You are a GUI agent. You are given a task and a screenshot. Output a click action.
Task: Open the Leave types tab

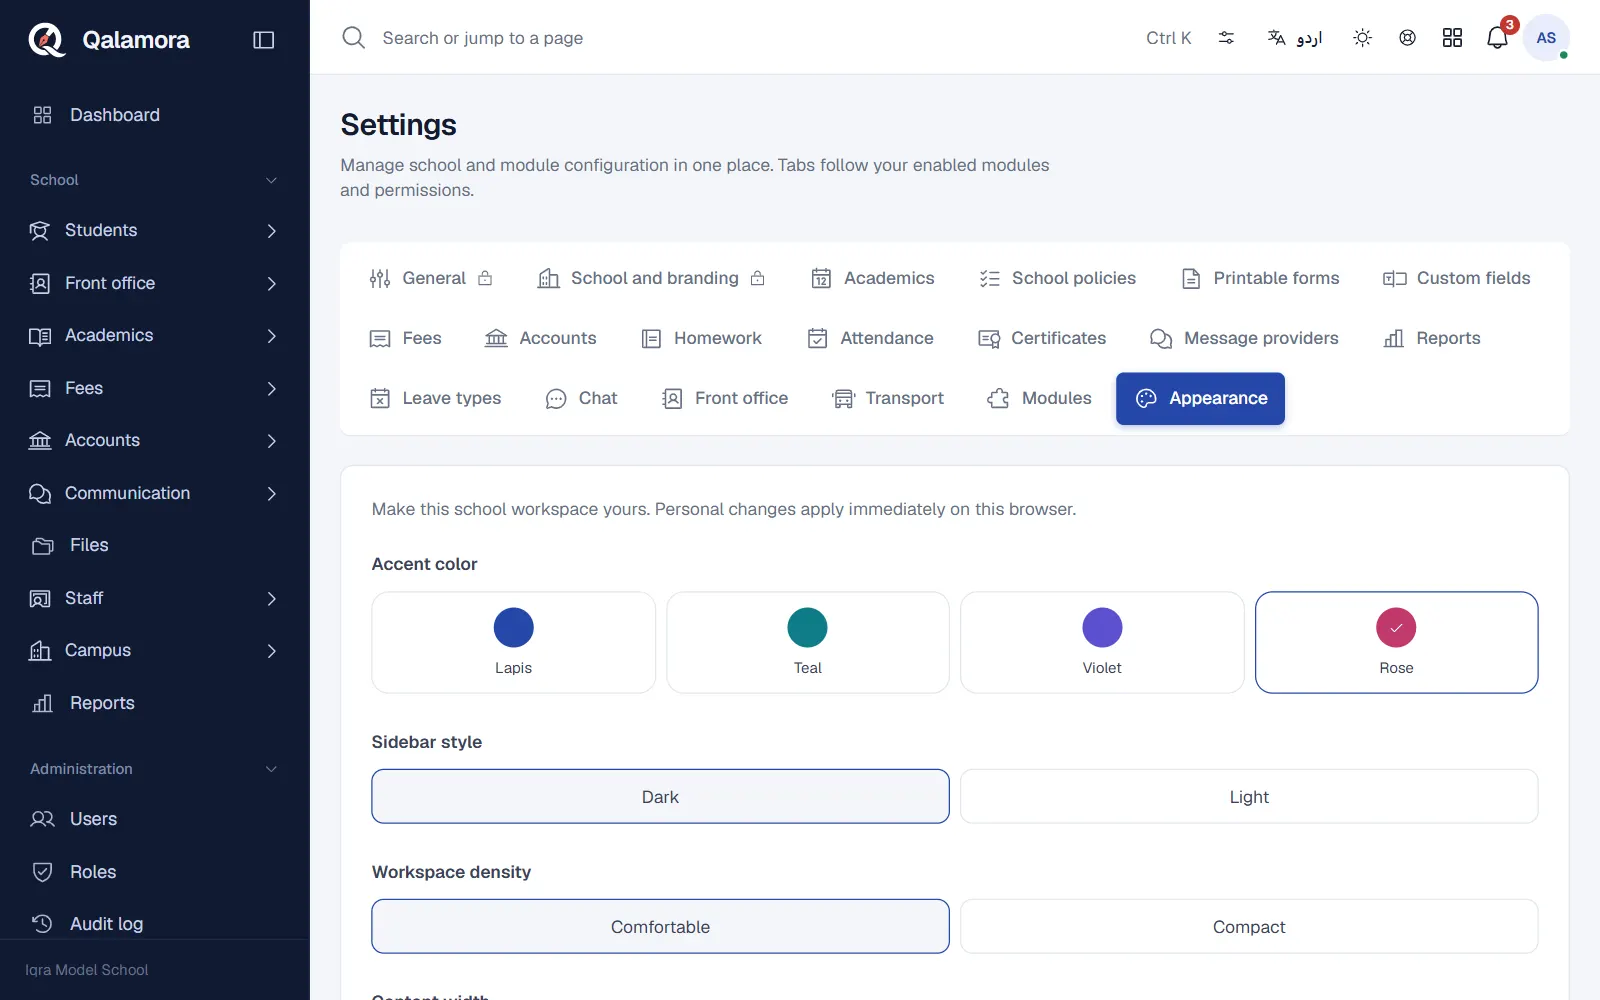[x=435, y=398]
